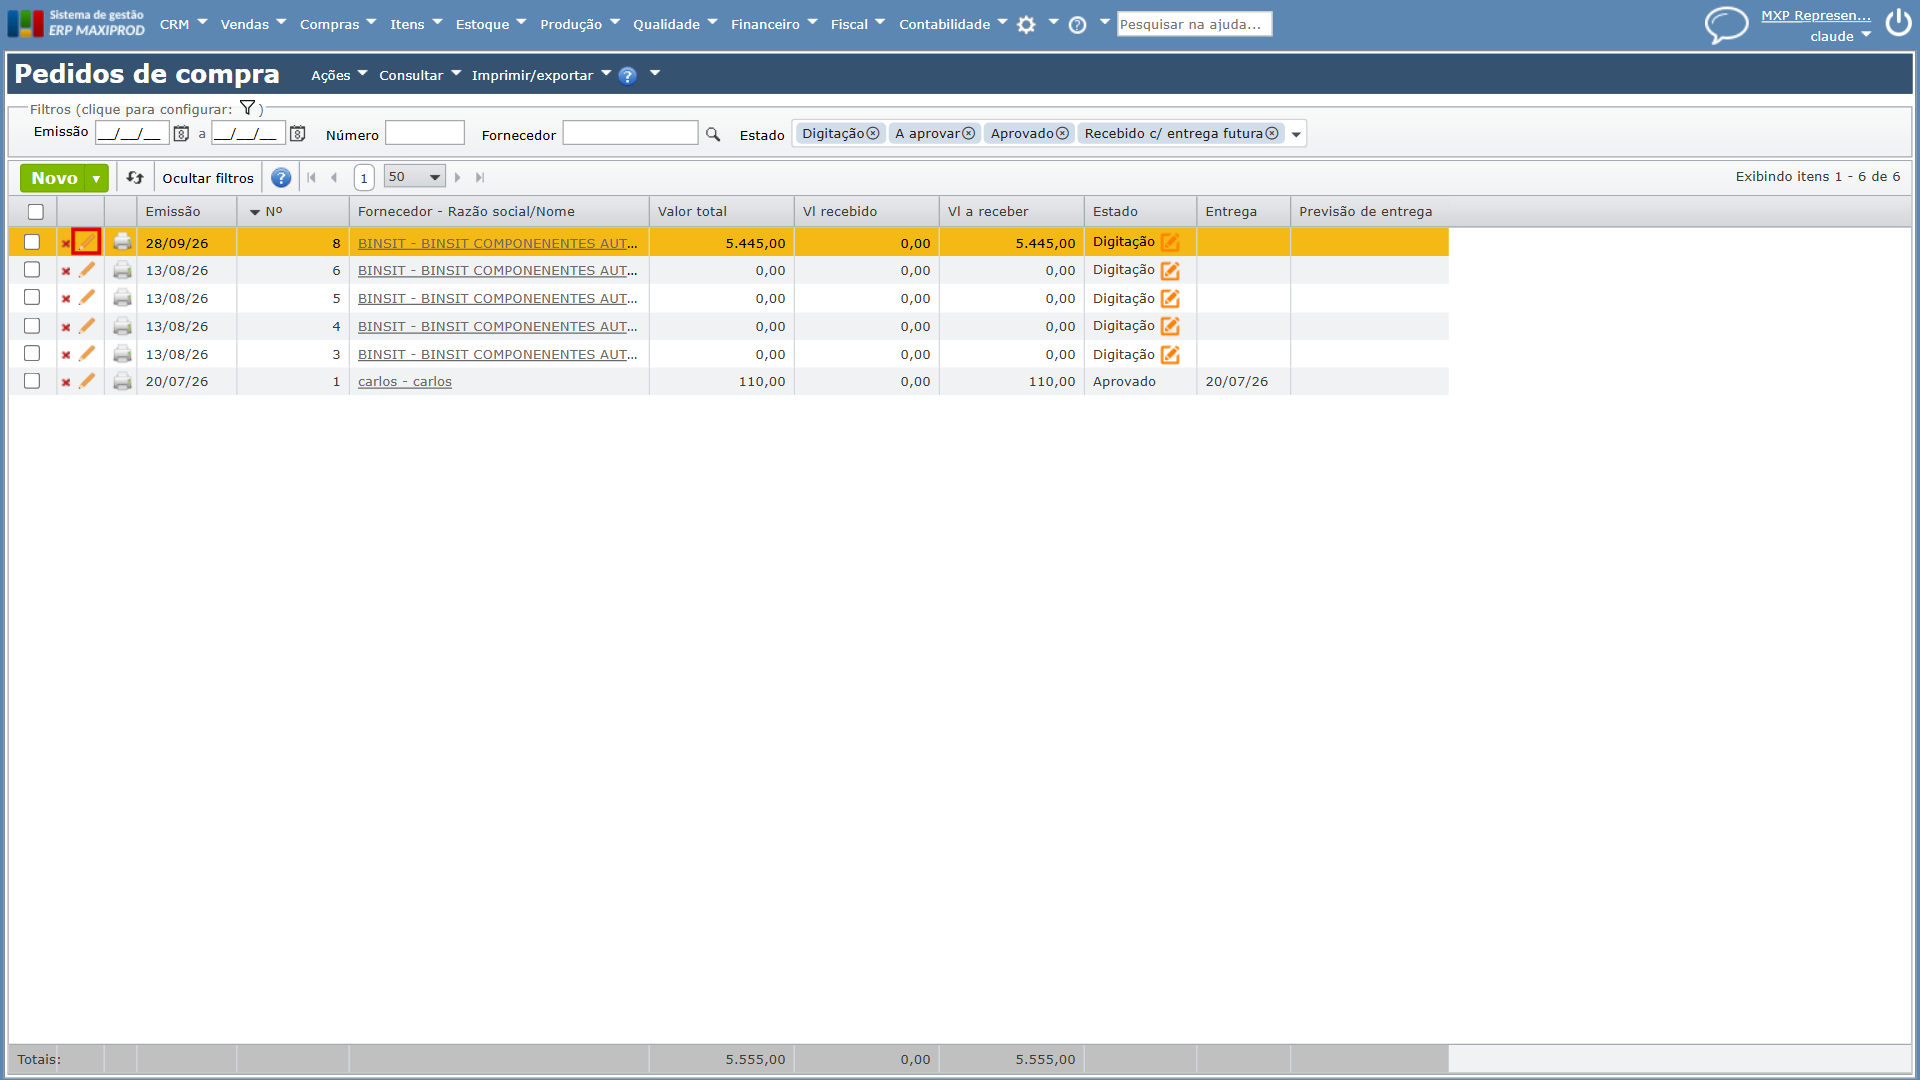This screenshot has width=1920, height=1080.
Task: Click the pencil edit icon for order 1
Action: point(87,381)
